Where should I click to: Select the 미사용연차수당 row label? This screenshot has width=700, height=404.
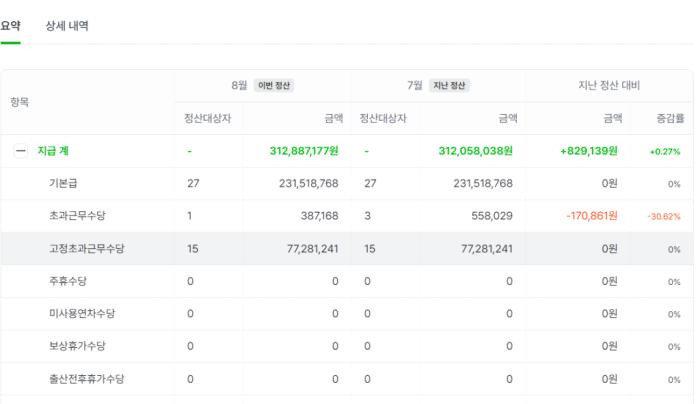[x=82, y=314]
